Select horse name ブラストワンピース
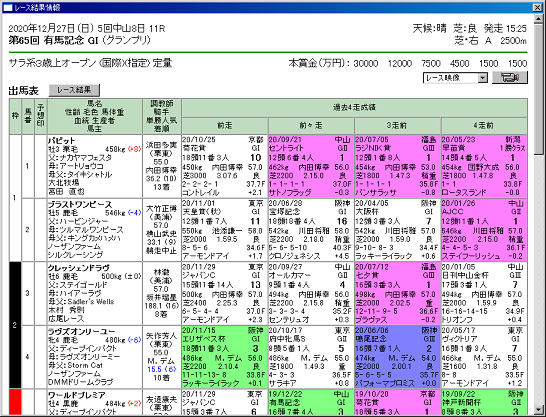This screenshot has height=417, width=546. click(80, 204)
